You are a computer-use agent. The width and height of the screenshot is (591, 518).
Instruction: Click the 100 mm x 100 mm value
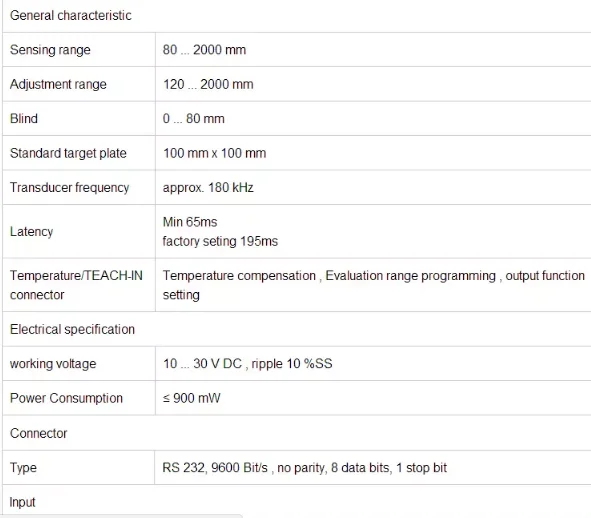coord(214,153)
